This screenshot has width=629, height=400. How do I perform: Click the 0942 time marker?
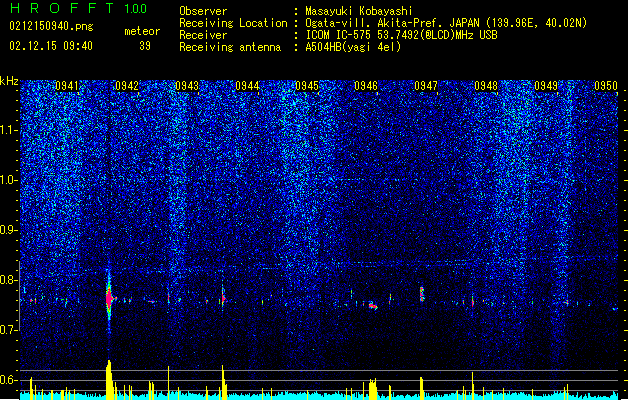[x=127, y=86]
